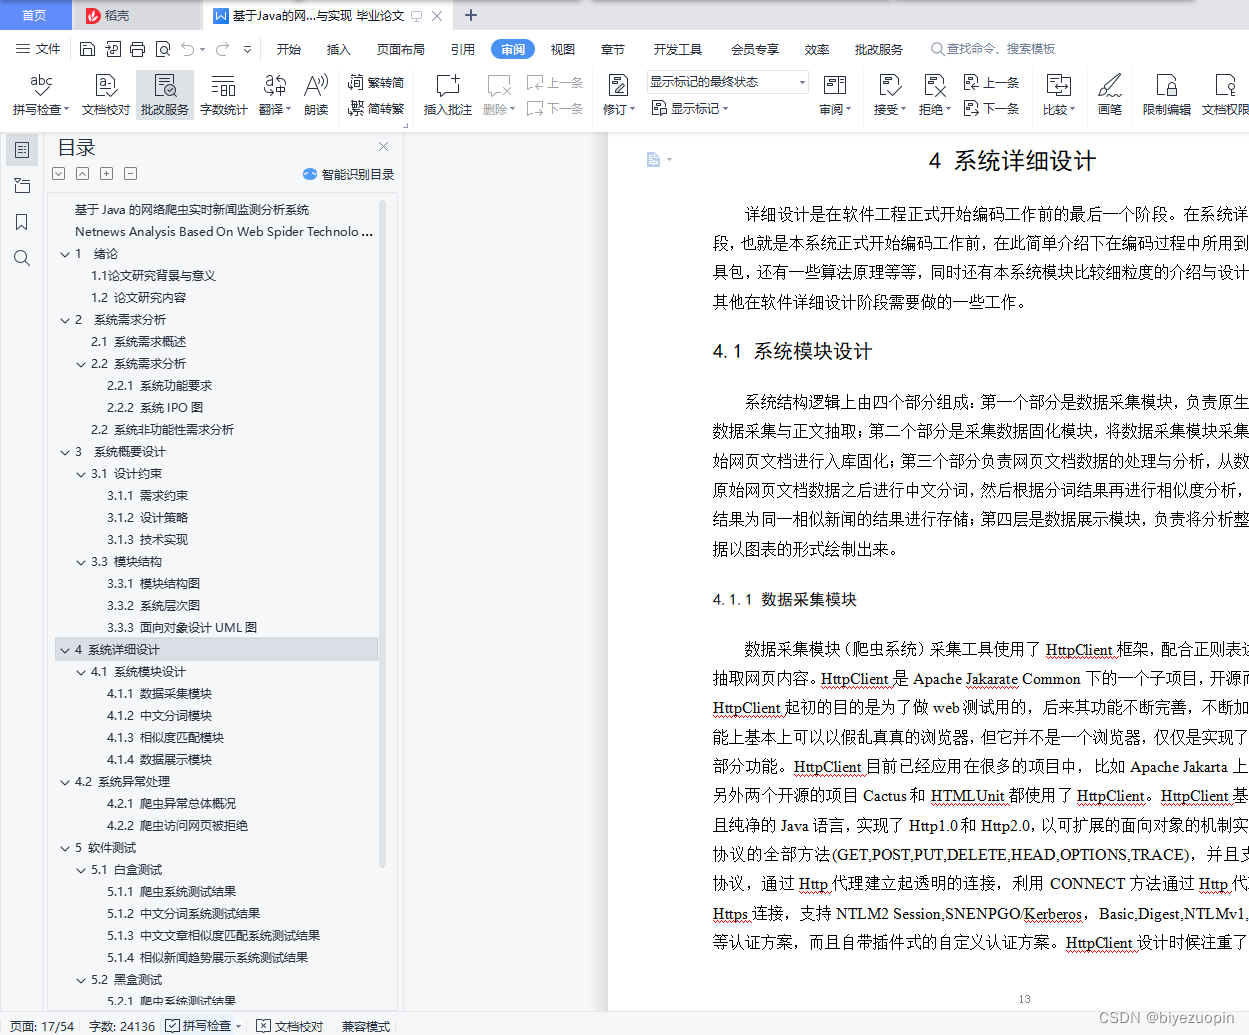Open the 引用 ribbon tab
This screenshot has height=1035, width=1249.
point(463,49)
